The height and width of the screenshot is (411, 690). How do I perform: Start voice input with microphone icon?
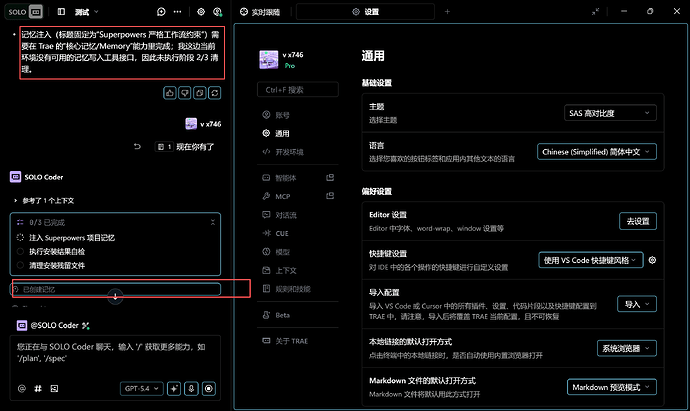191,389
